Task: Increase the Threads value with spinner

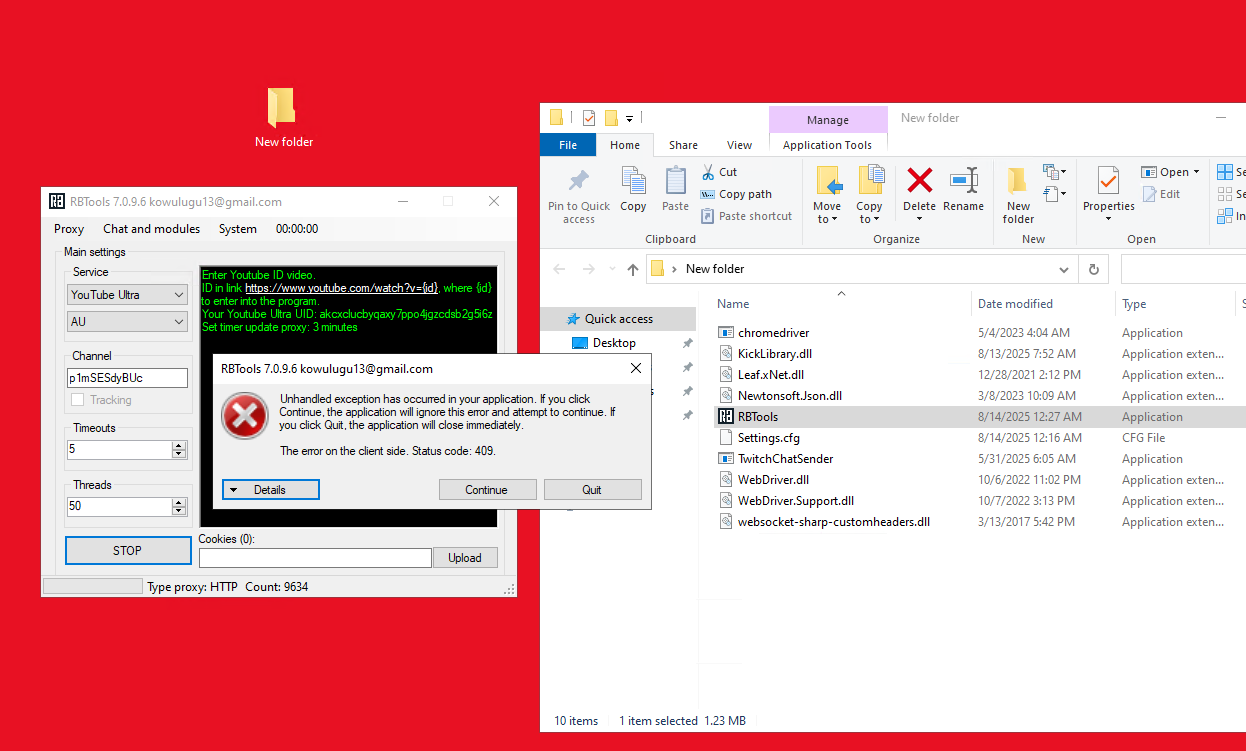Action: point(179,501)
